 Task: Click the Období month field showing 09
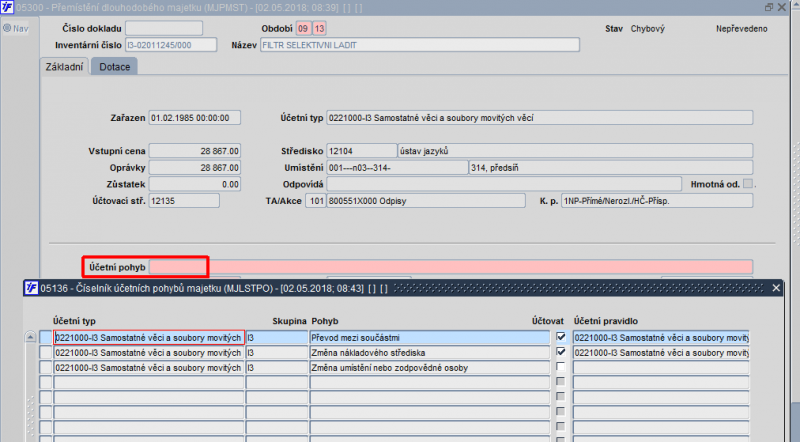[303, 29]
